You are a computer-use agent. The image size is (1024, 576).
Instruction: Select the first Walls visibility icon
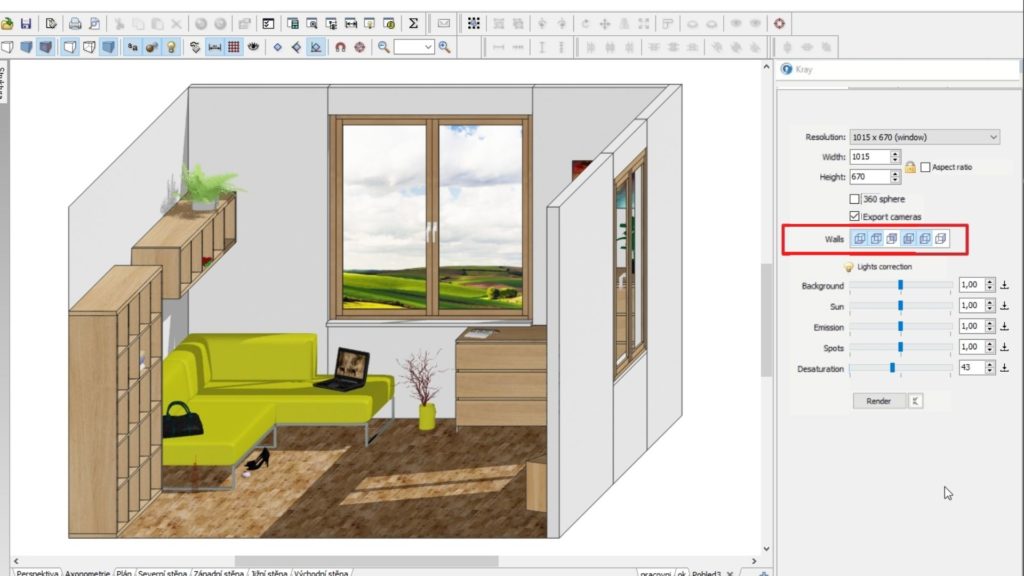[x=857, y=239]
